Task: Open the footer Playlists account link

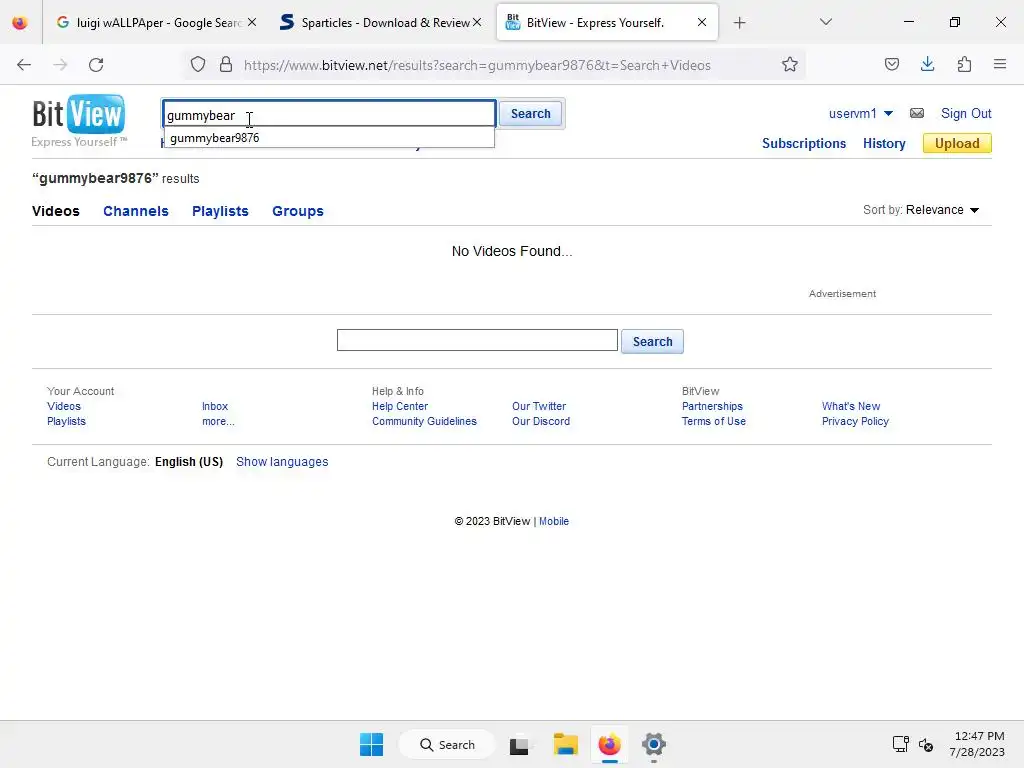Action: [x=66, y=421]
